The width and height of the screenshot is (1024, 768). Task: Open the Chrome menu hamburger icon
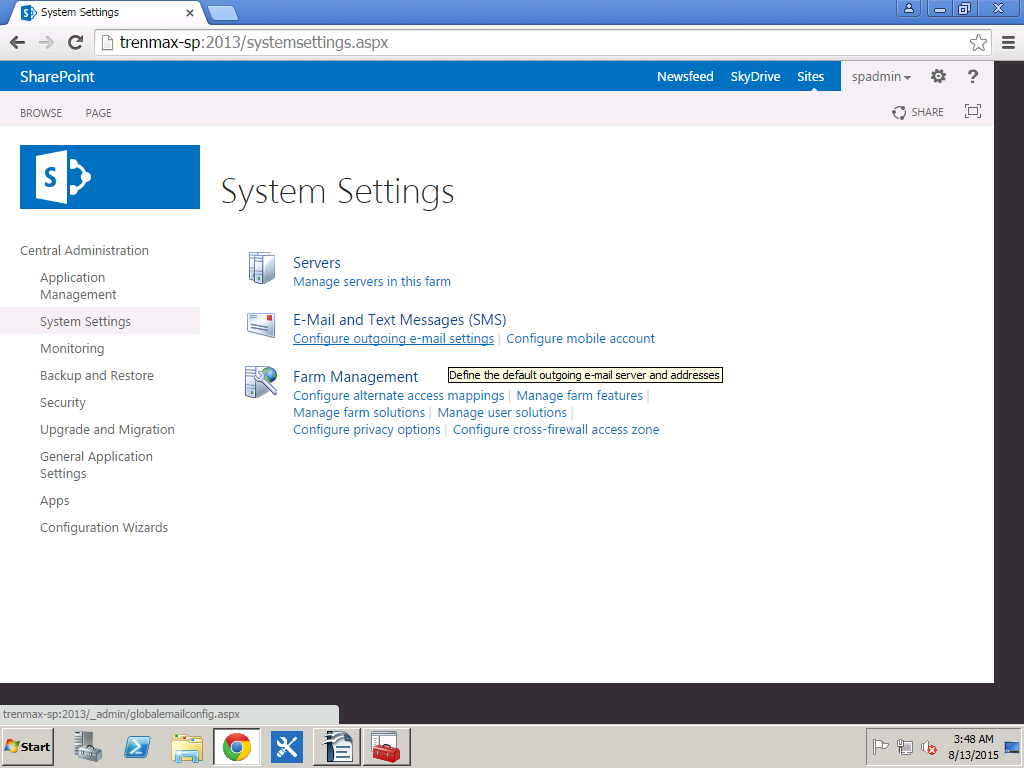[x=1008, y=42]
